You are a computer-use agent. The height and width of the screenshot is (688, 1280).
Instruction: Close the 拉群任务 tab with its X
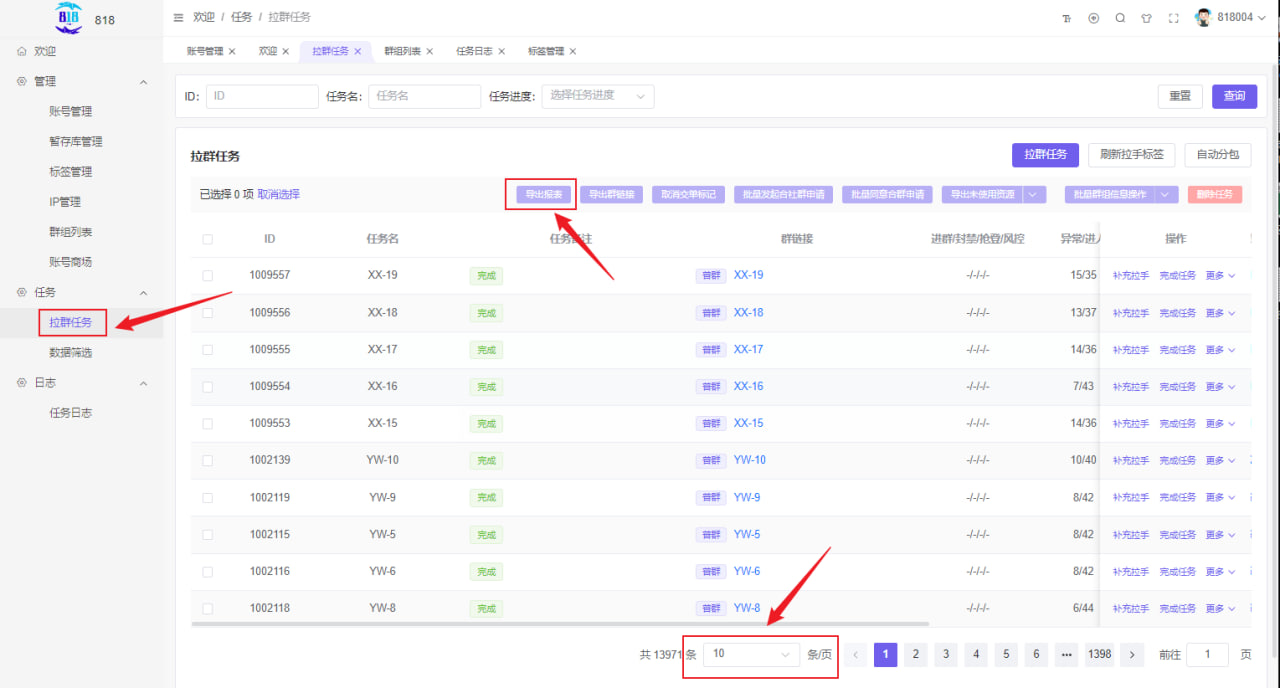(357, 51)
